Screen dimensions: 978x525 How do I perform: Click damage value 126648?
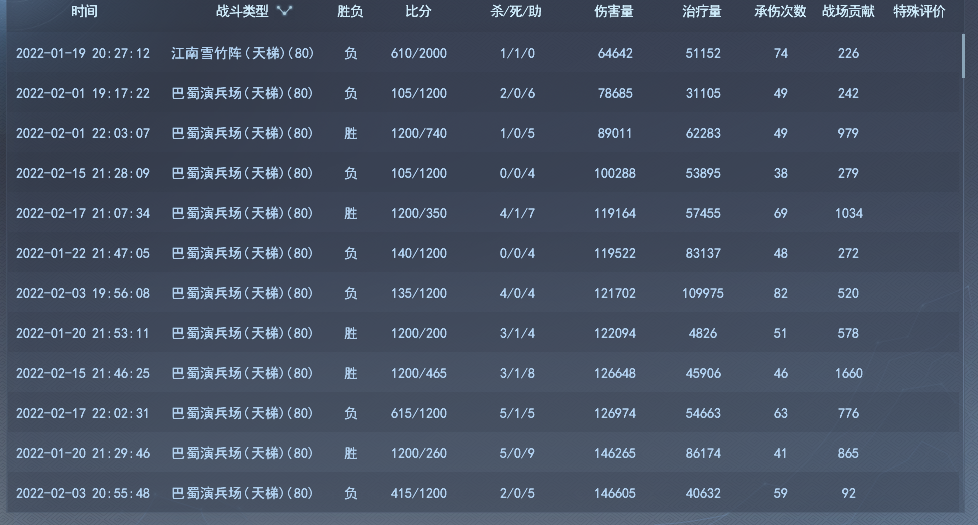[x=615, y=373]
